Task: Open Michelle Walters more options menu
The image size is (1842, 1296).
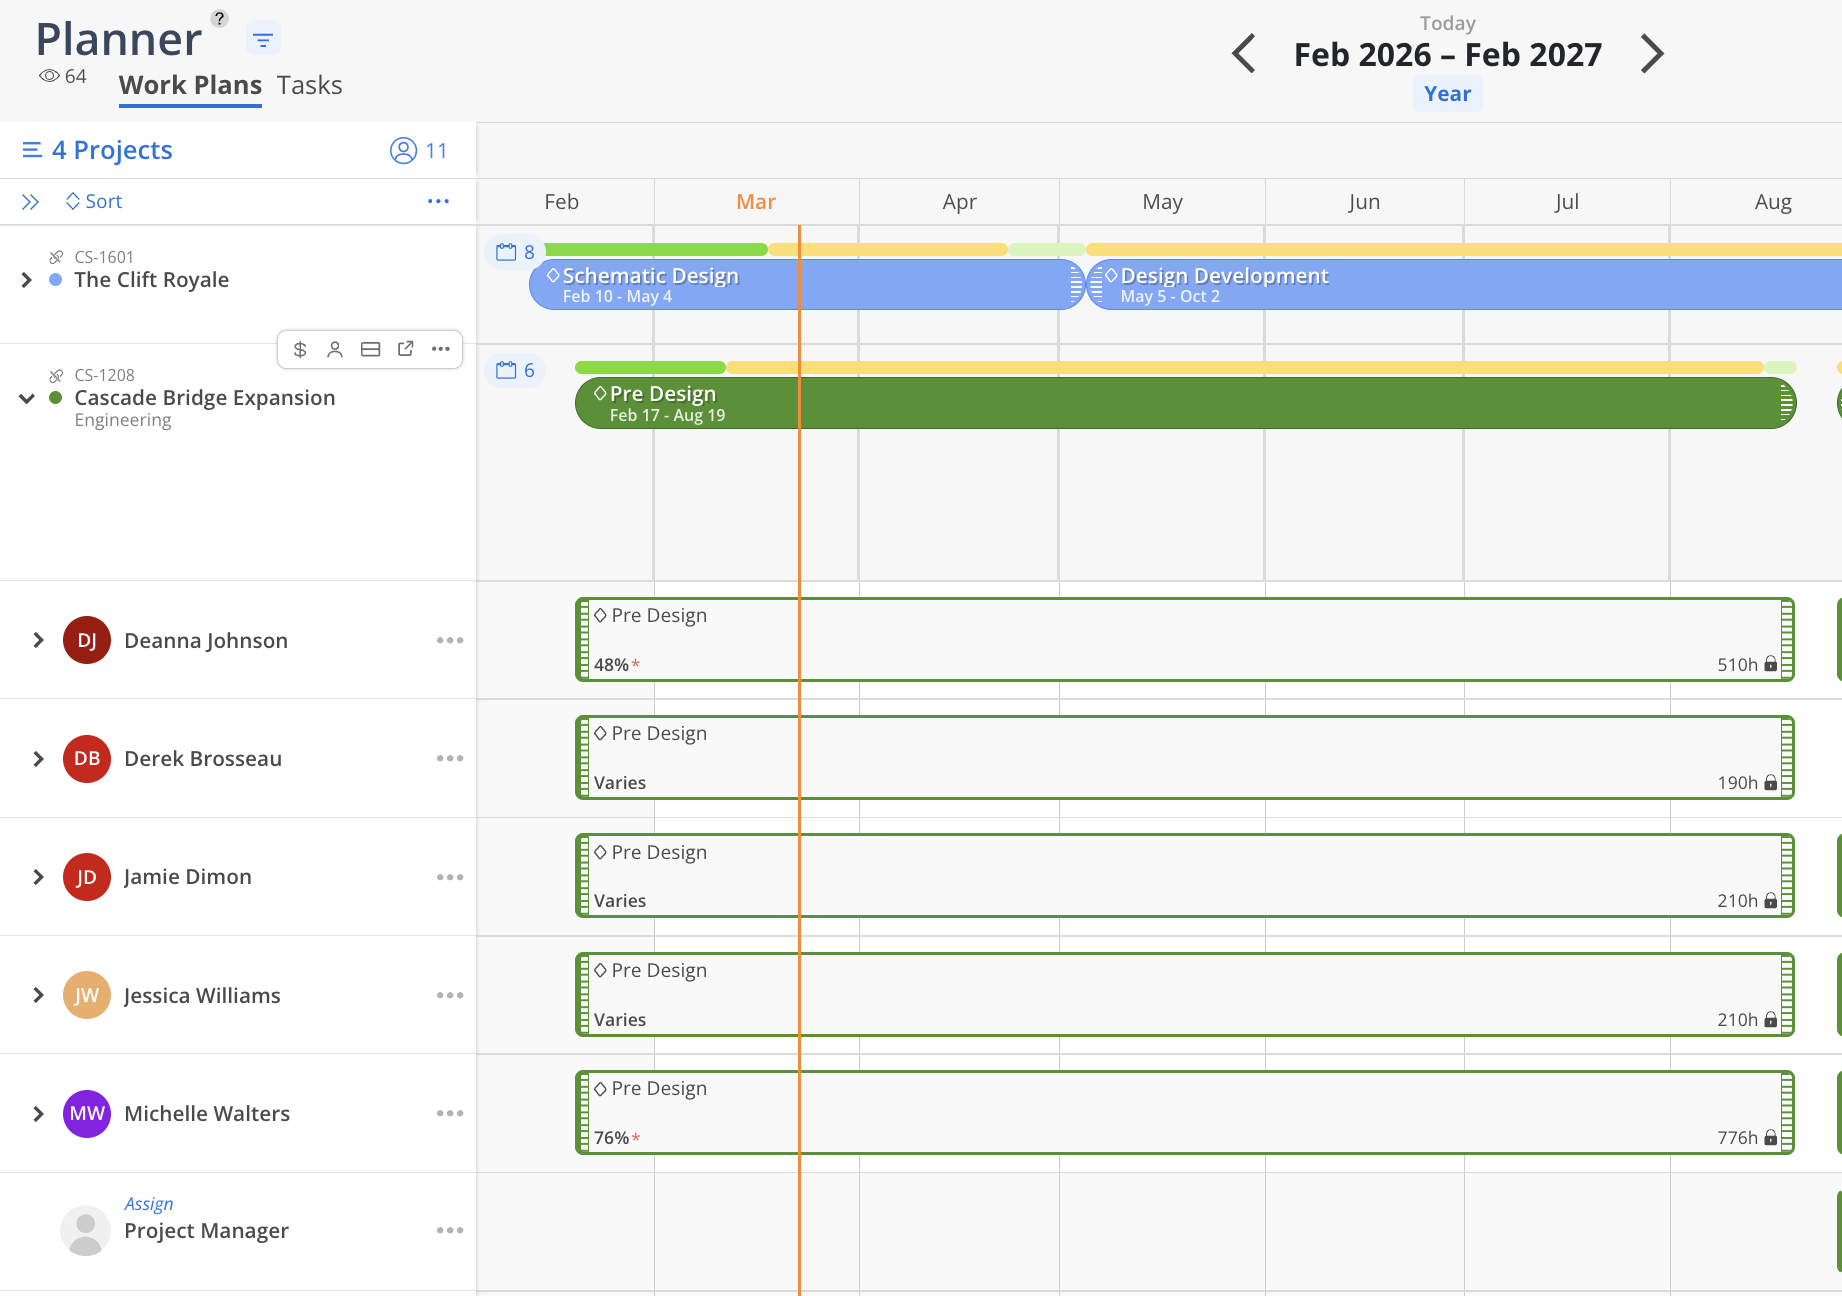Action: 450,1113
